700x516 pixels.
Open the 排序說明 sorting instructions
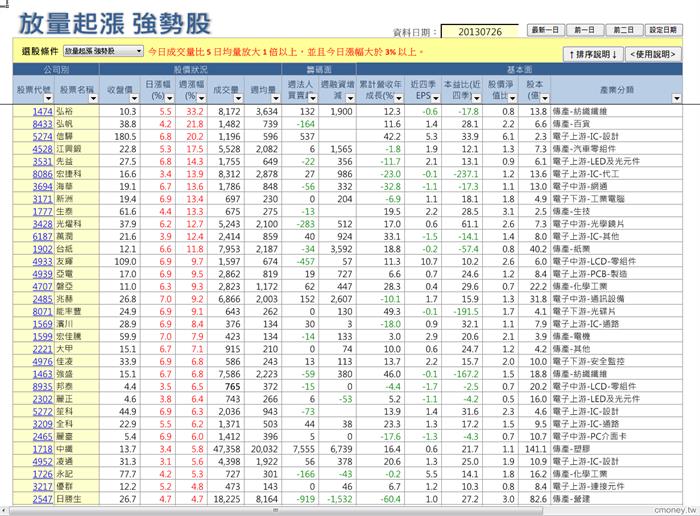[x=593, y=54]
